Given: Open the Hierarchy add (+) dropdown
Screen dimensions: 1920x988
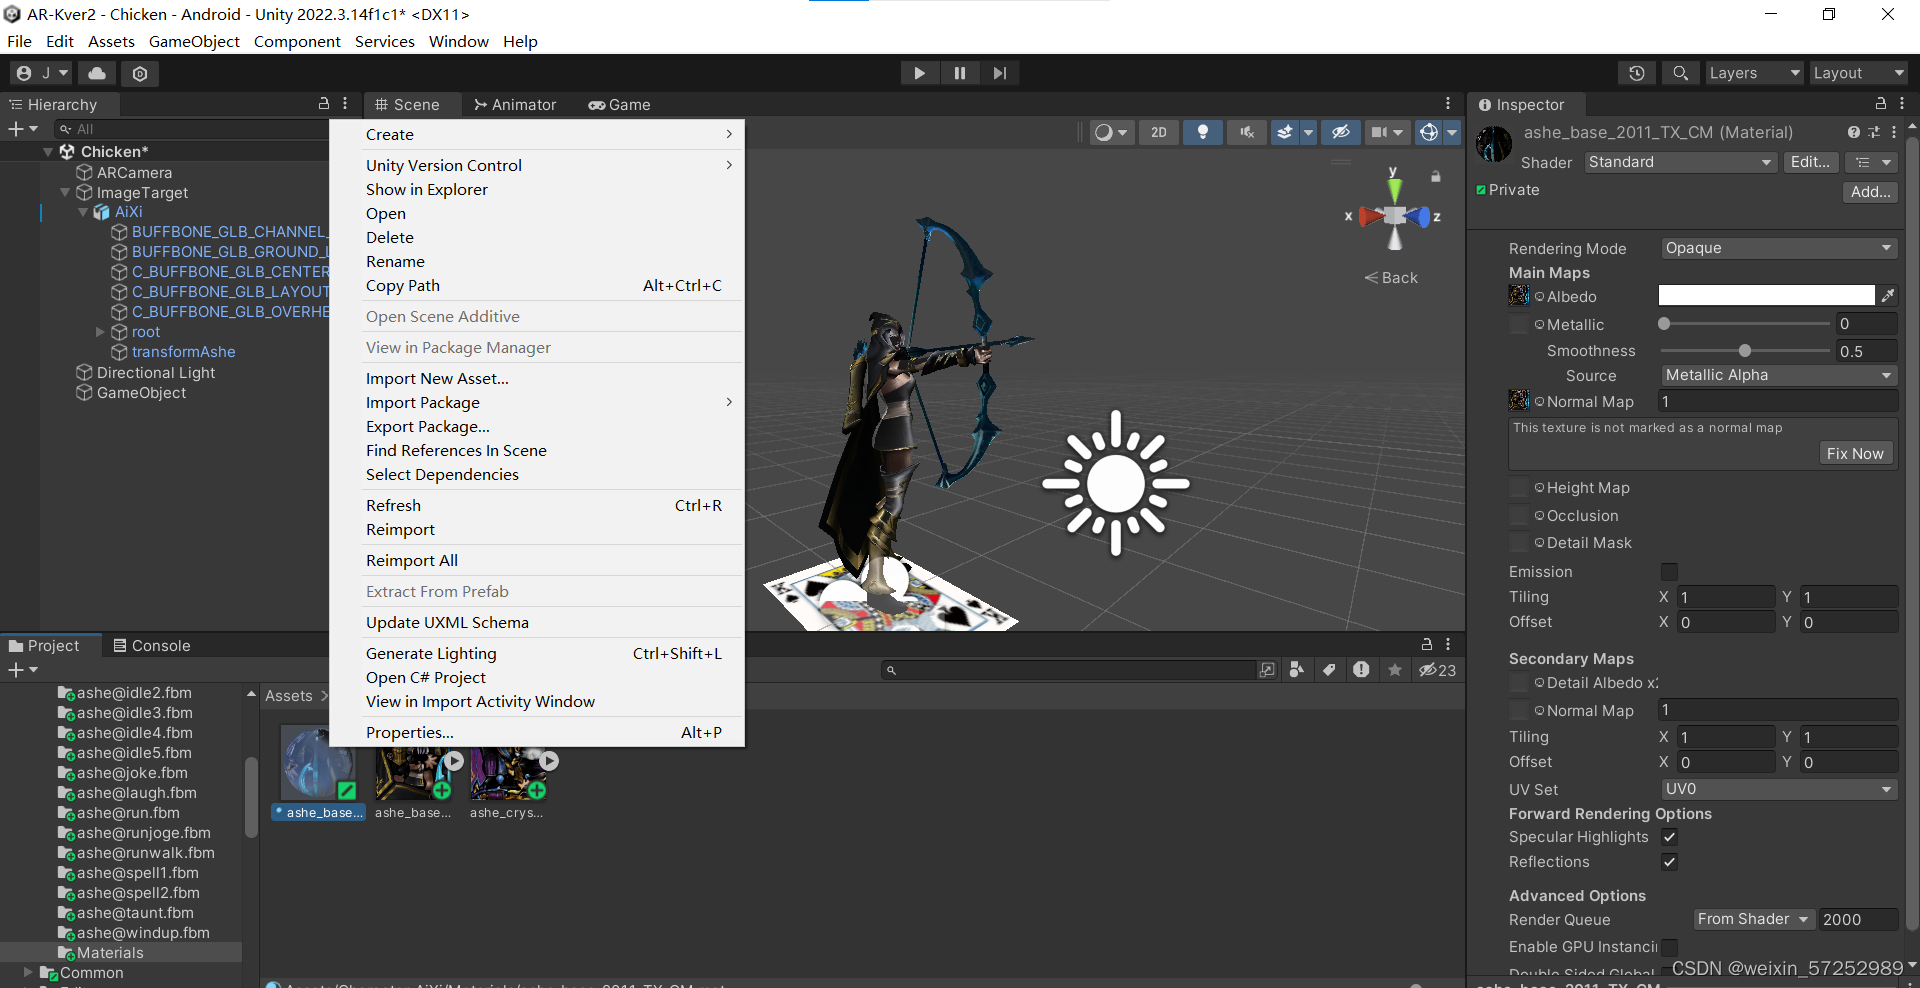Looking at the screenshot, I should [x=23, y=129].
